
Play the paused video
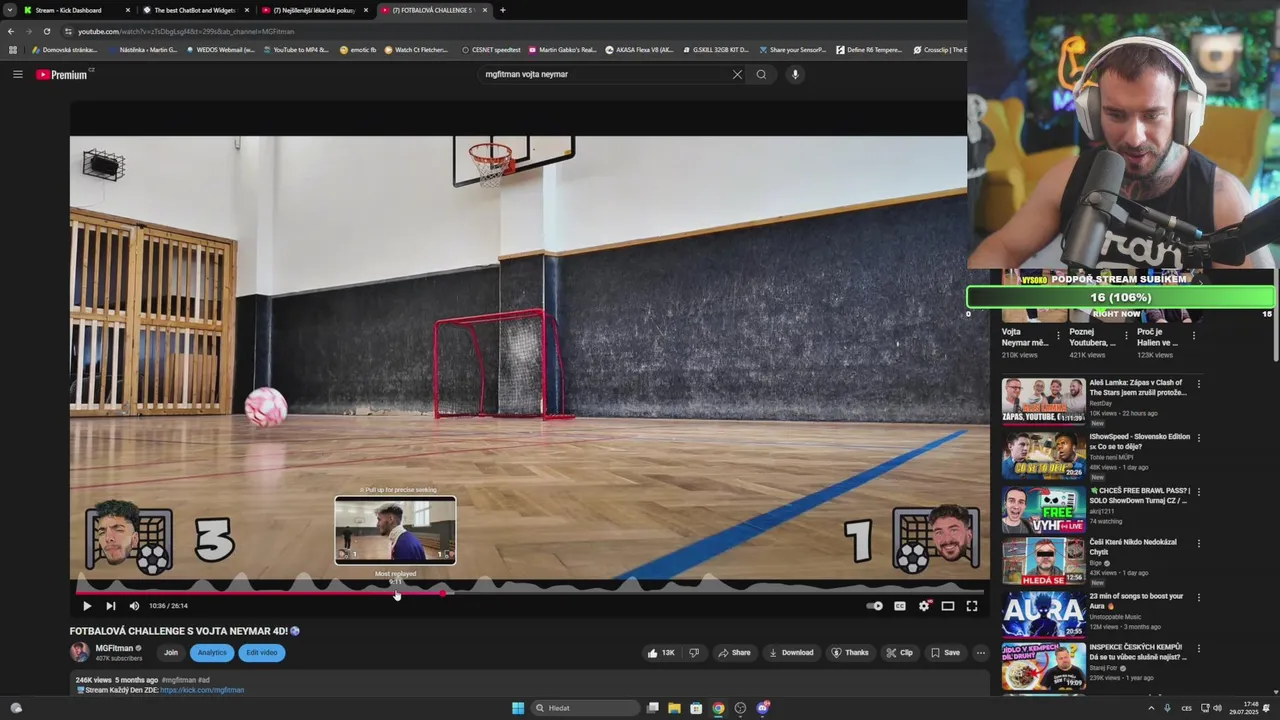(x=87, y=606)
